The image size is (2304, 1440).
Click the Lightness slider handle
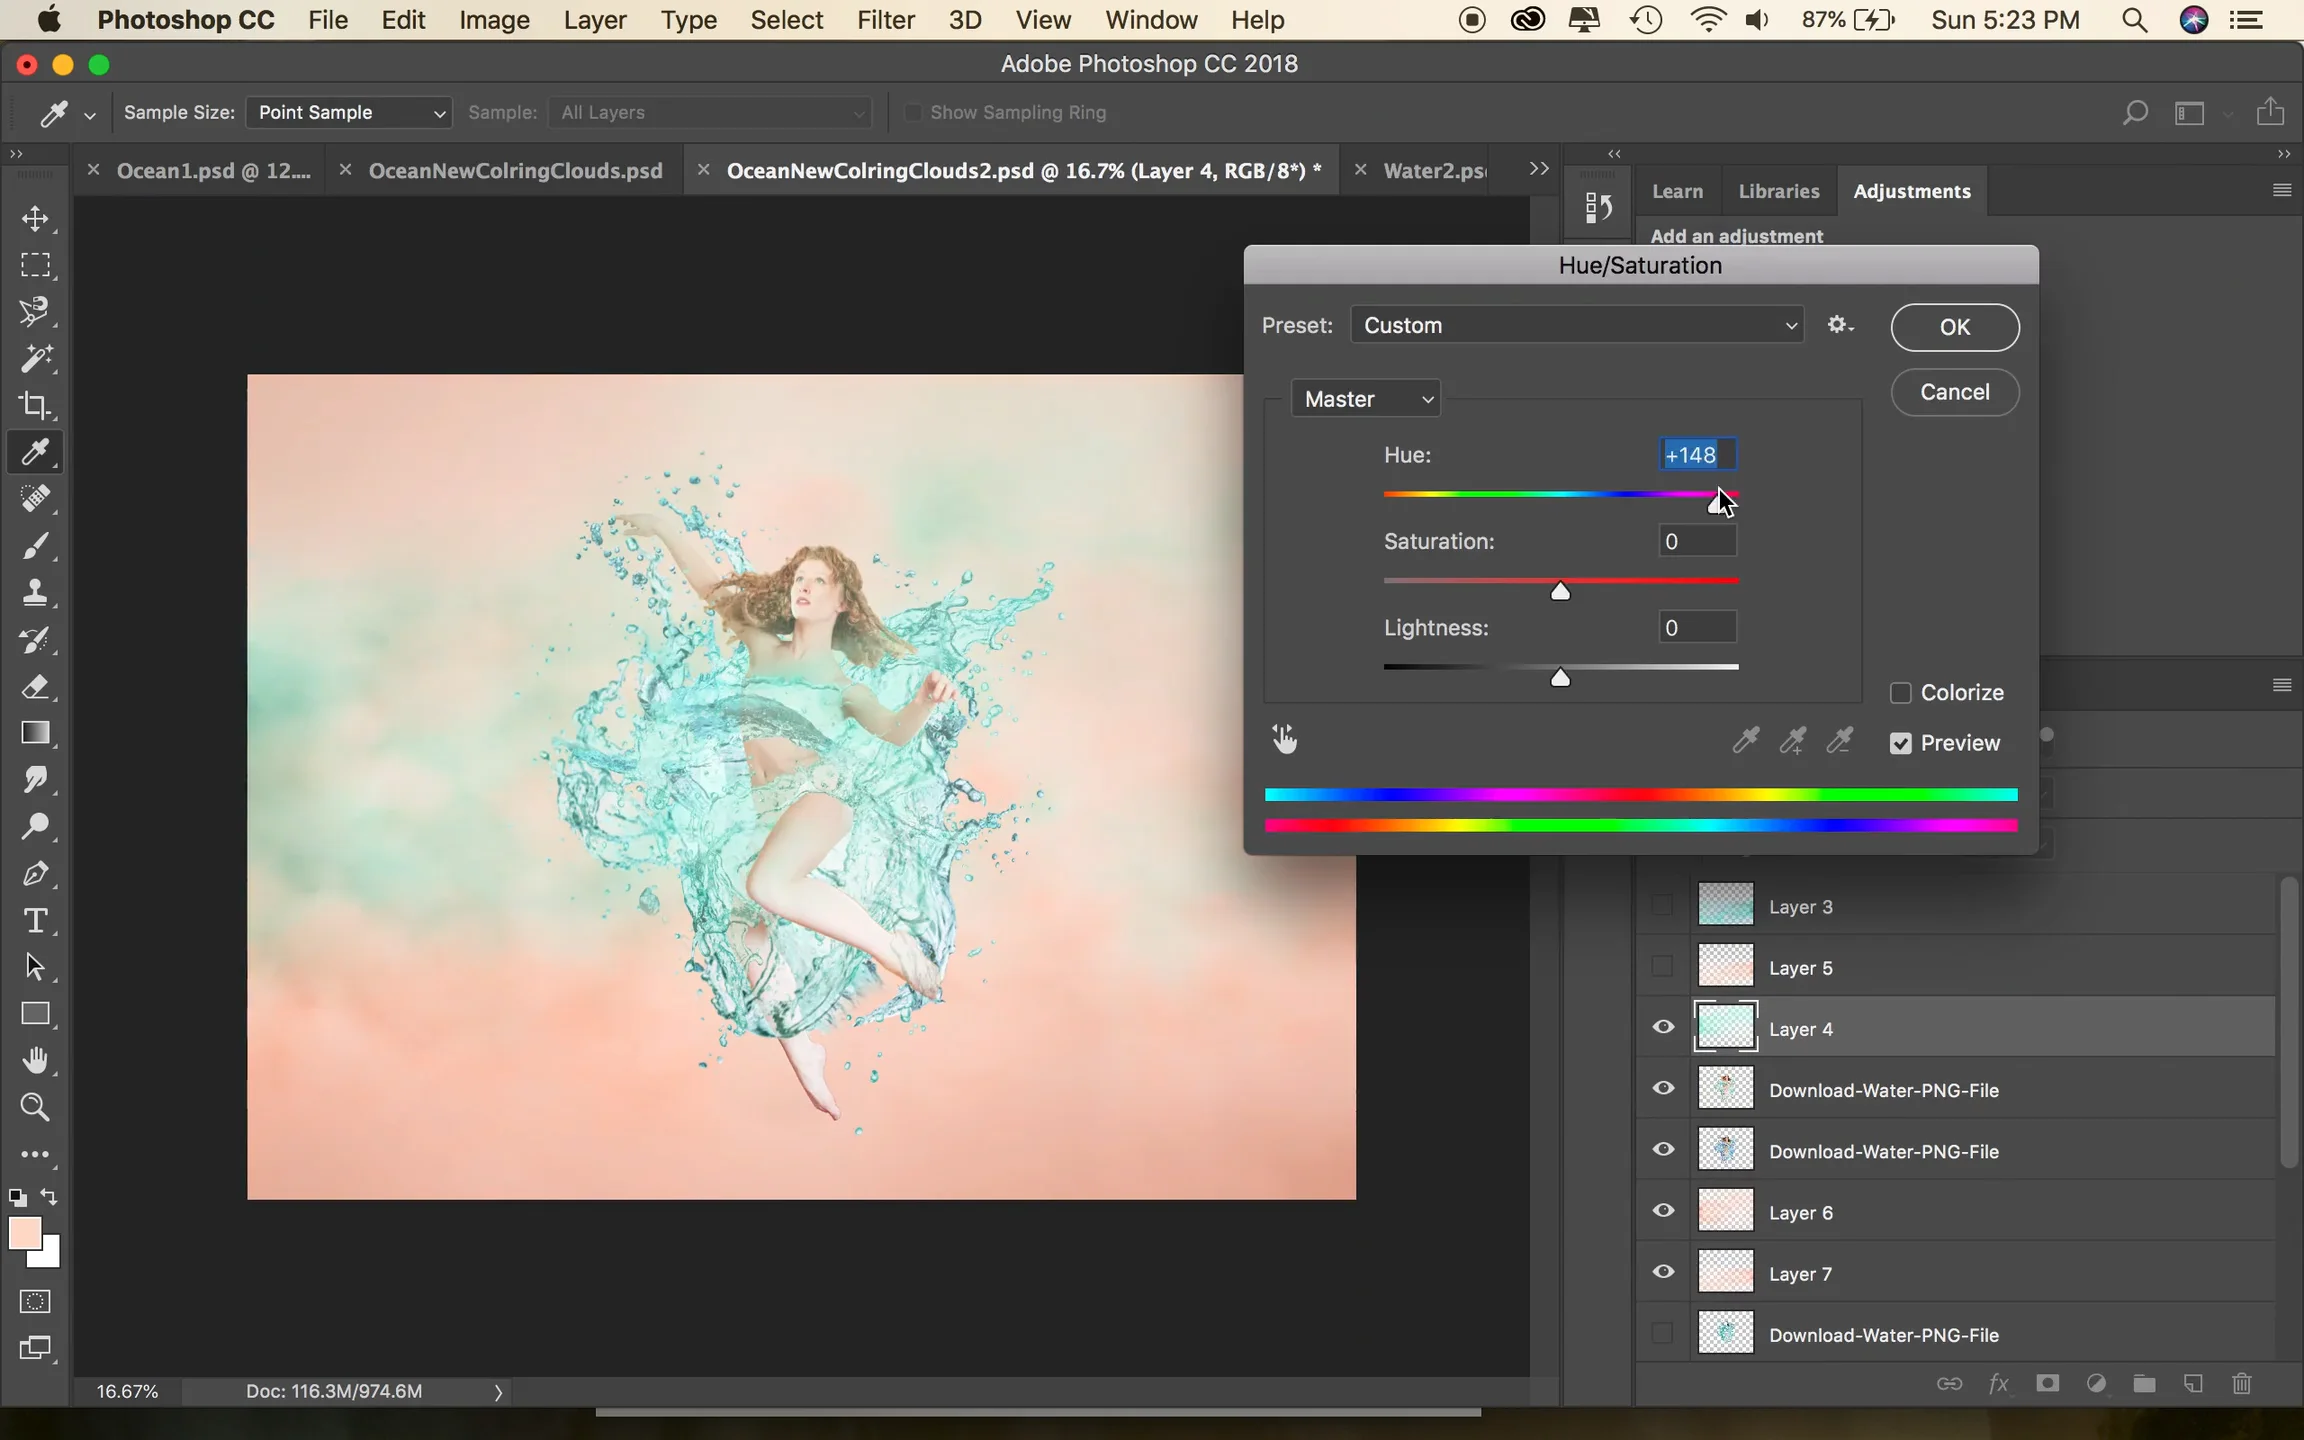1560,678
